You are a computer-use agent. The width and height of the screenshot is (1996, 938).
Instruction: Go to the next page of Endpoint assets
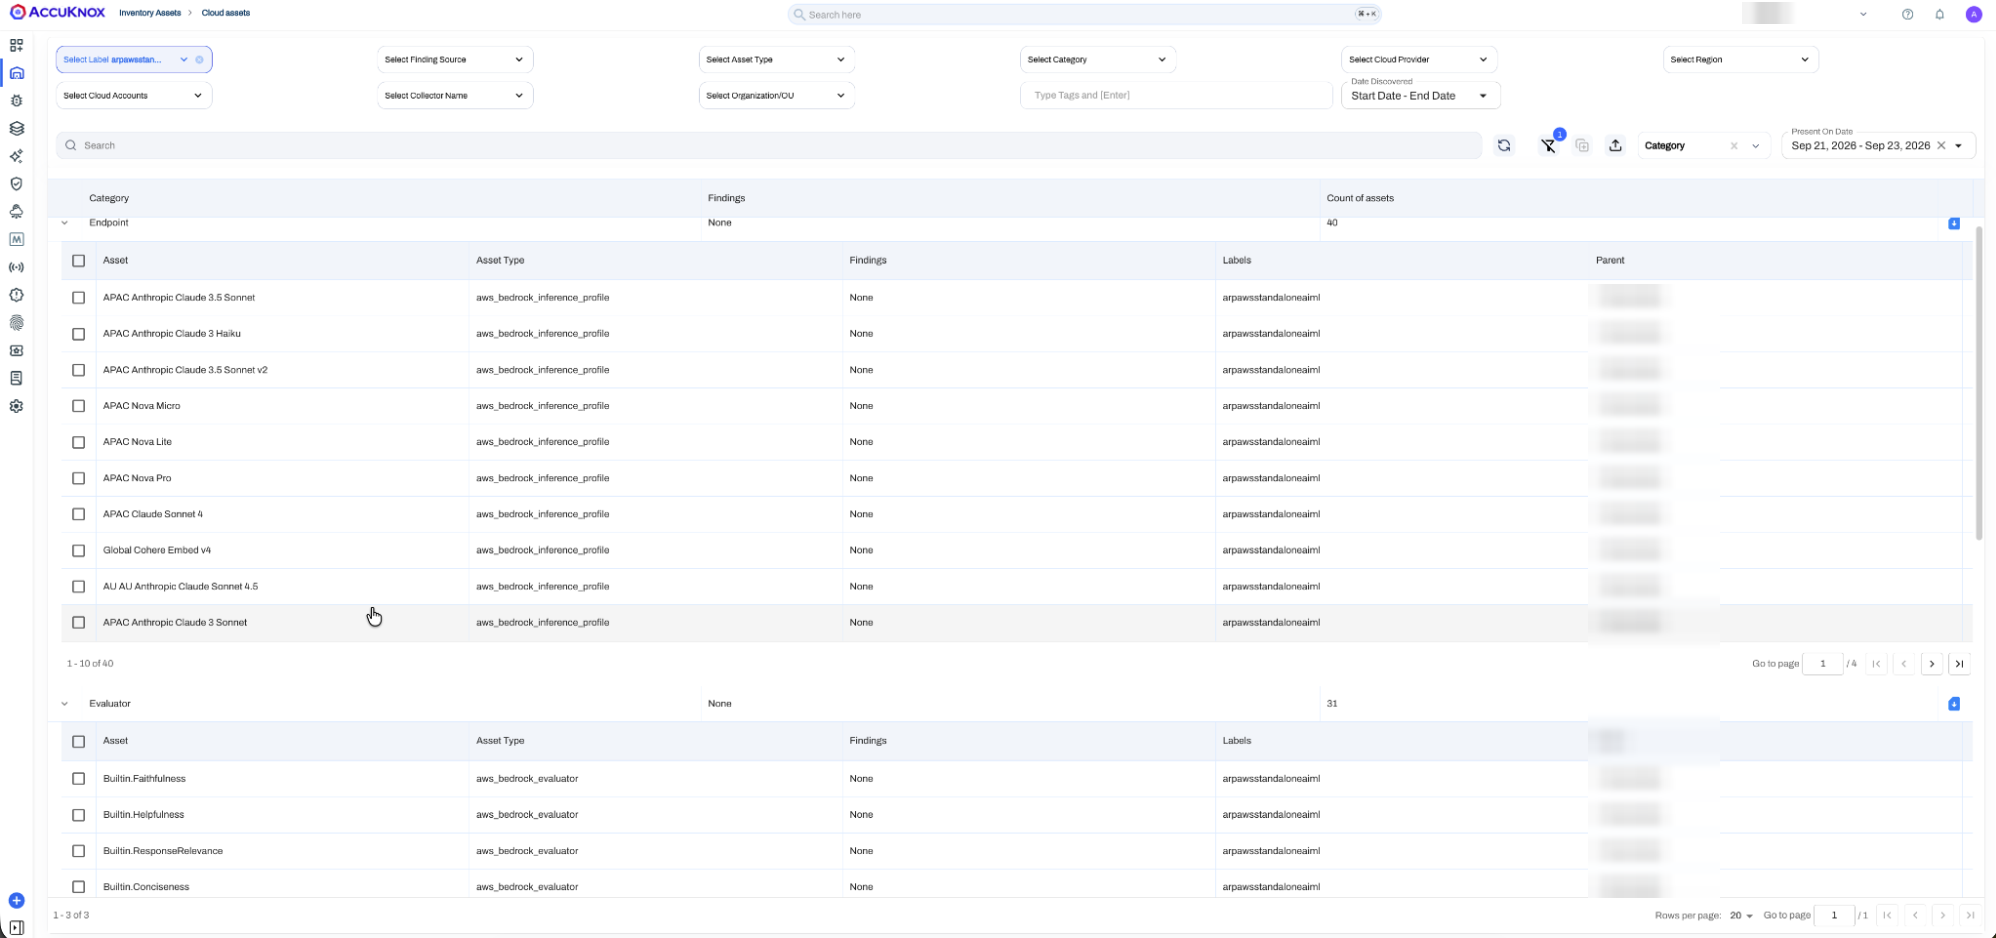coord(1932,664)
